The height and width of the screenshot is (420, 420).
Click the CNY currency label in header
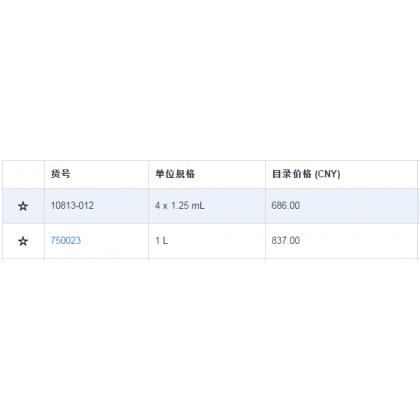(328, 174)
